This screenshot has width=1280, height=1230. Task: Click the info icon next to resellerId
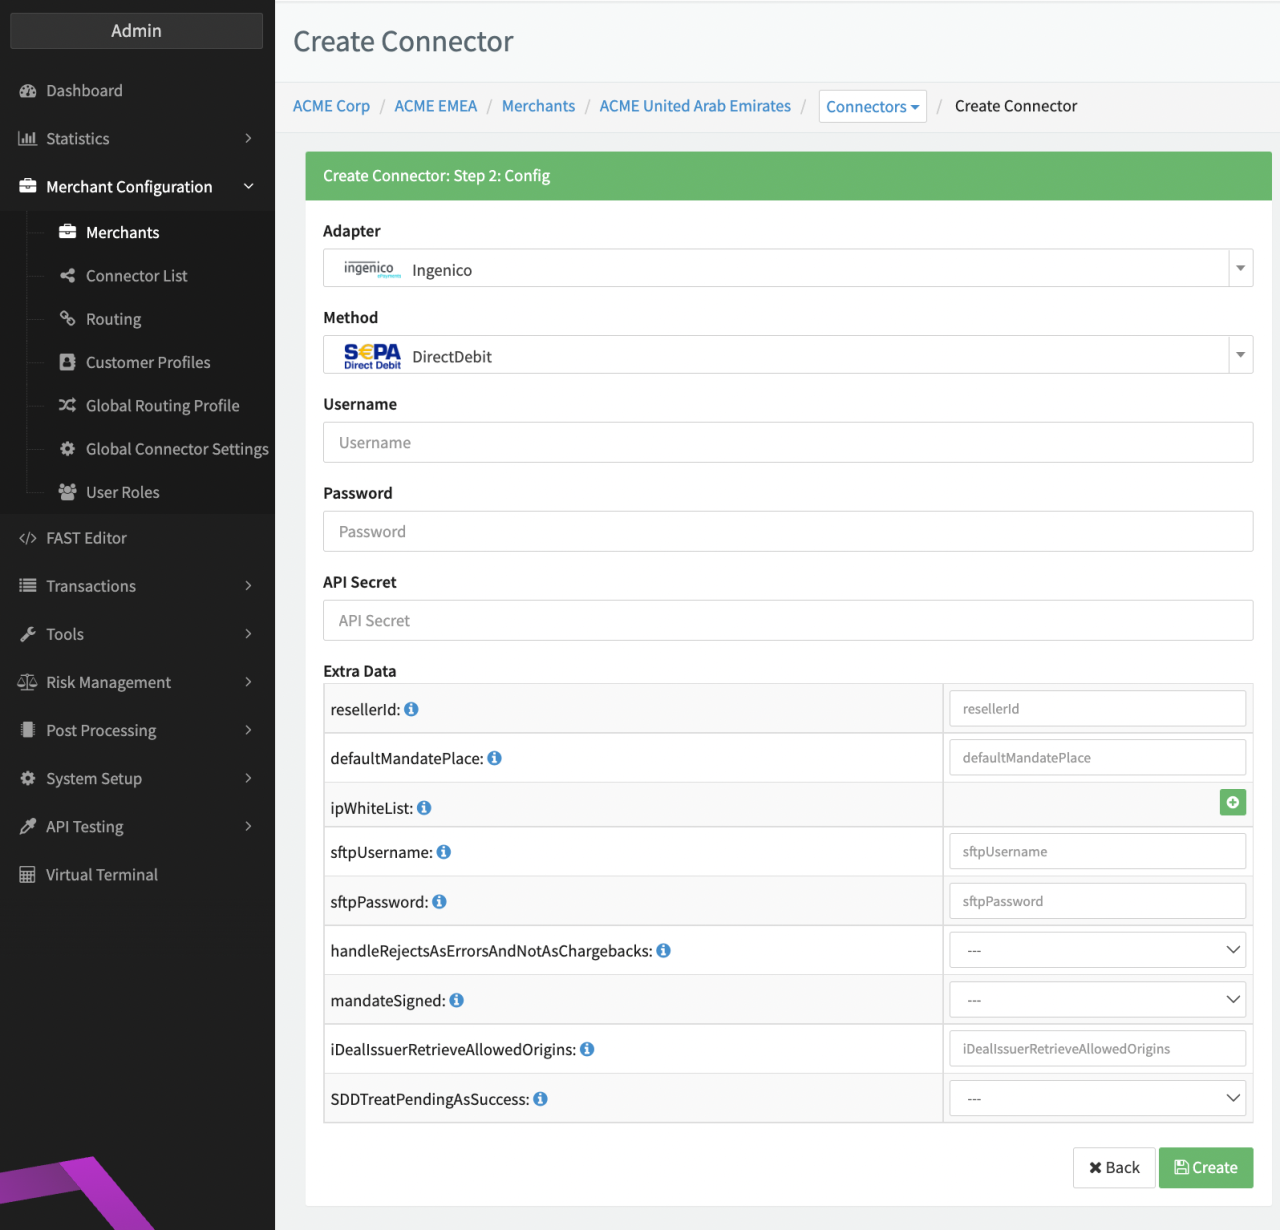pyautogui.click(x=411, y=709)
